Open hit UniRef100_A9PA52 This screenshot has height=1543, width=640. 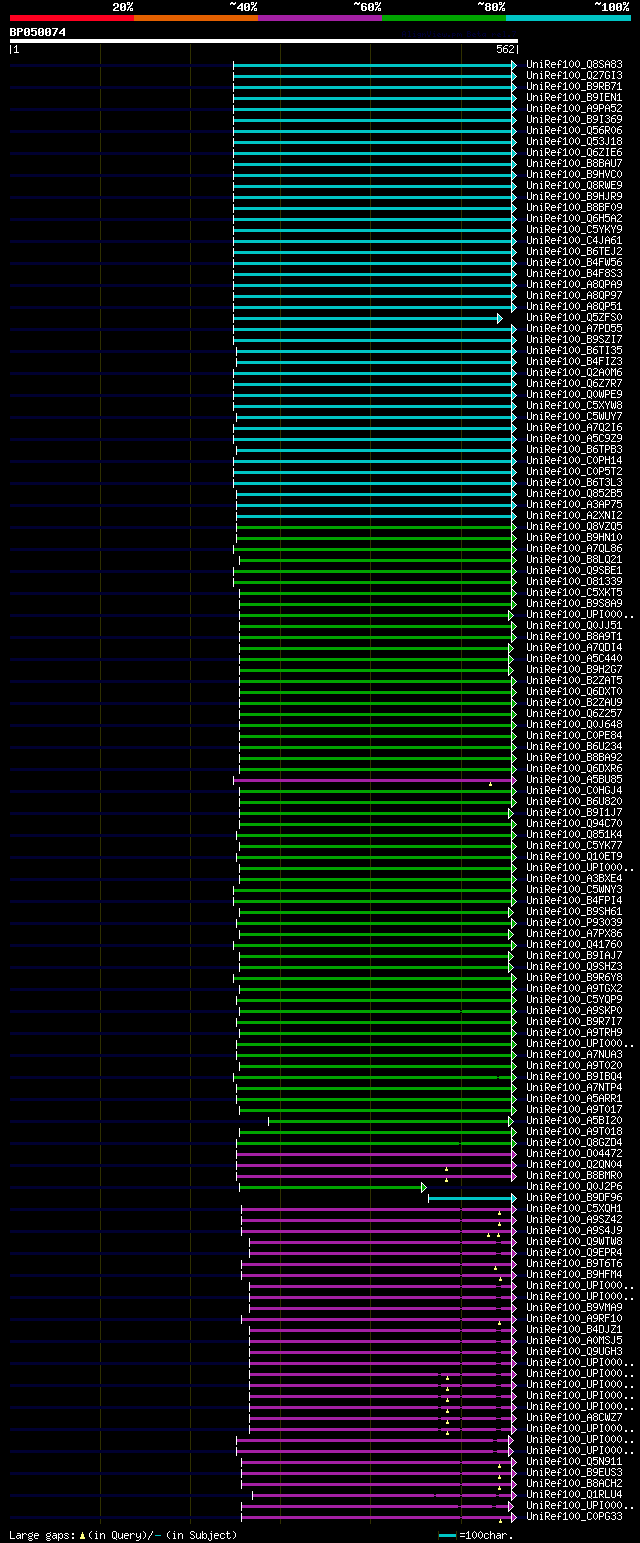(x=574, y=108)
